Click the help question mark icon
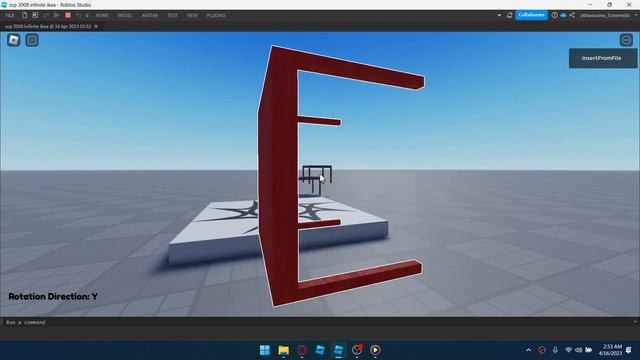Screen dimensions: 640x360 554,15
